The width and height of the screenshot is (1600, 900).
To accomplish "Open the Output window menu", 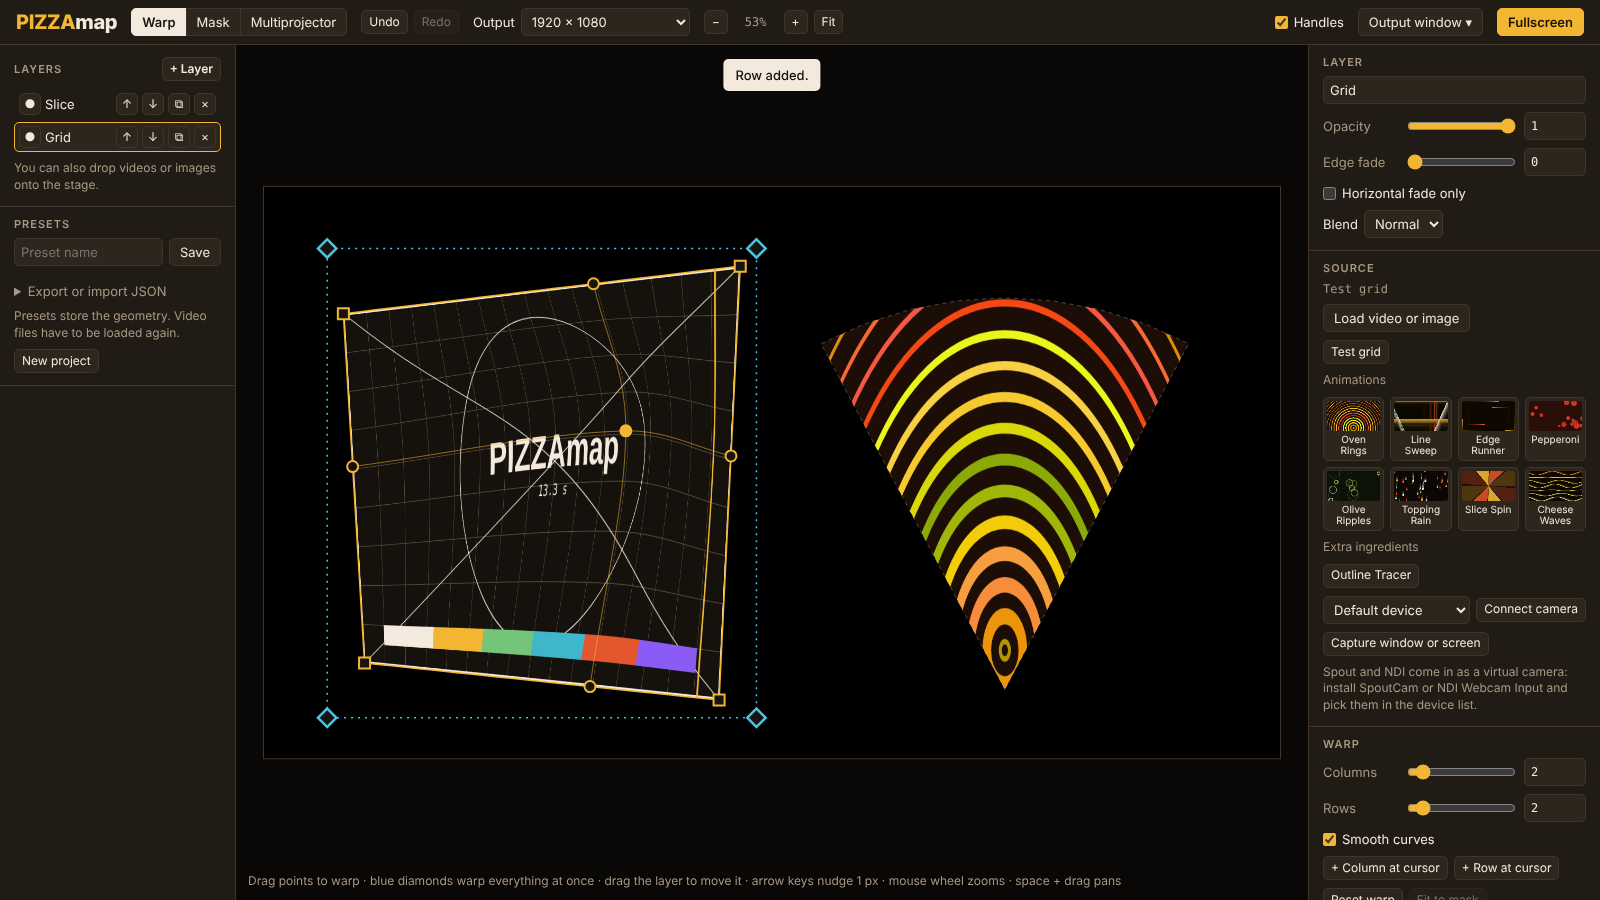I will pyautogui.click(x=1420, y=22).
